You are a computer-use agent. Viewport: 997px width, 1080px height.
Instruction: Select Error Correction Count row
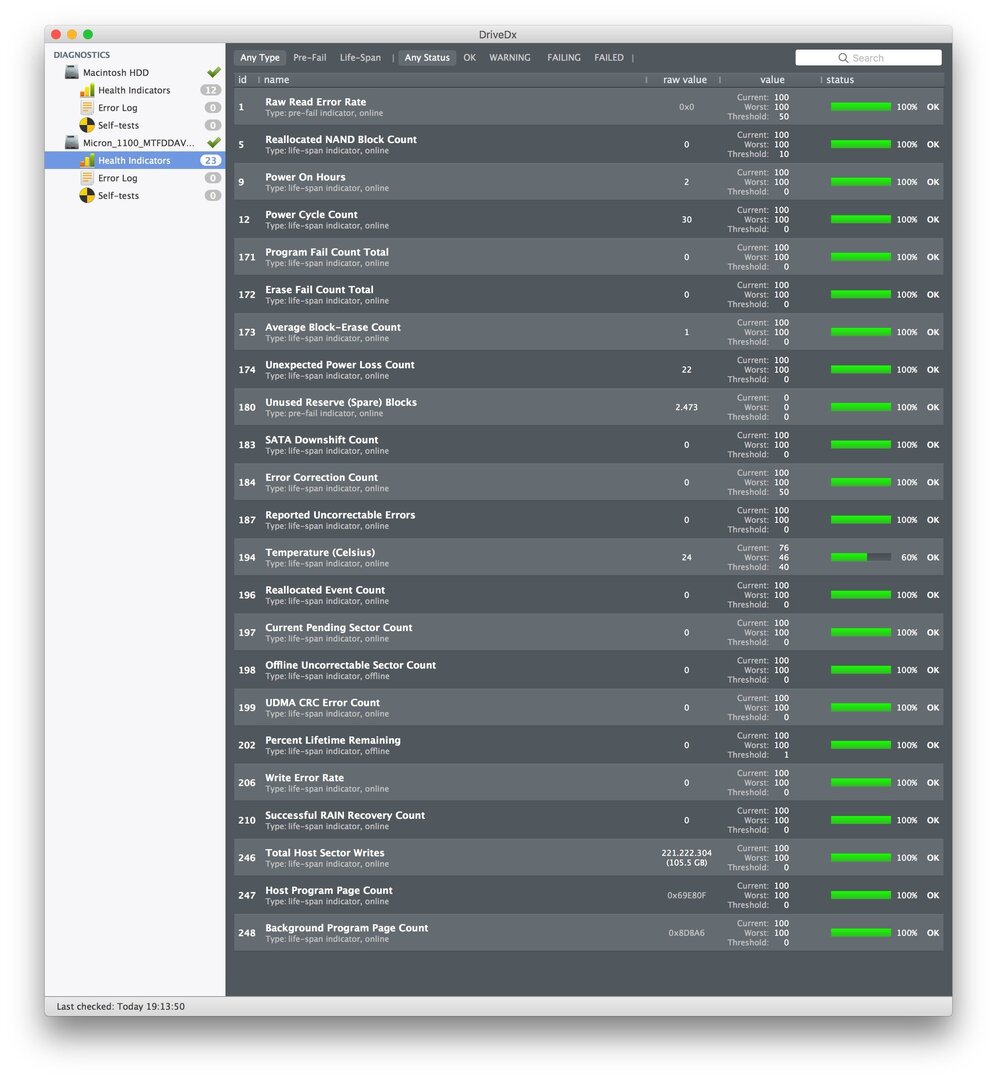(x=588, y=482)
